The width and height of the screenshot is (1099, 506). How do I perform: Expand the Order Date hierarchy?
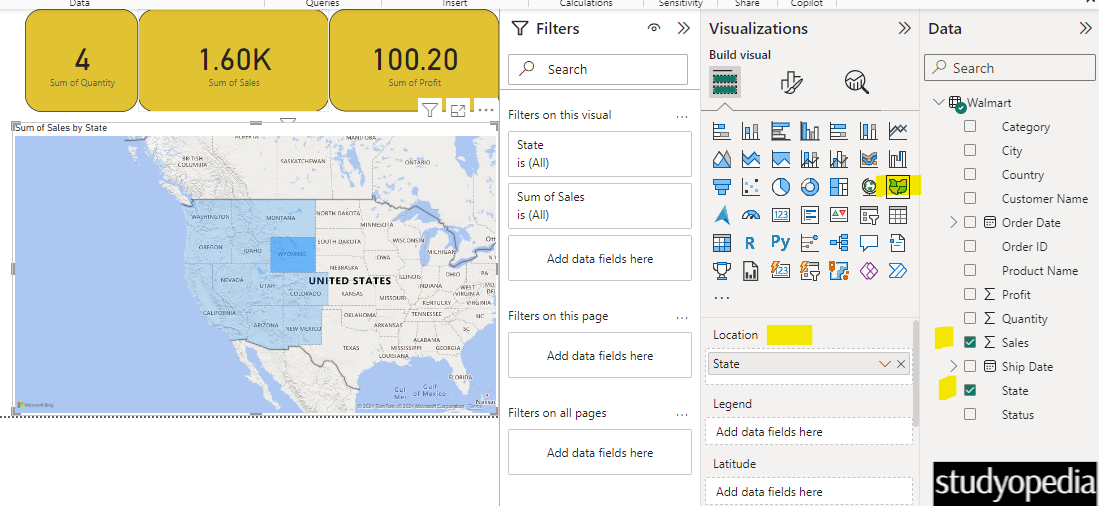953,223
